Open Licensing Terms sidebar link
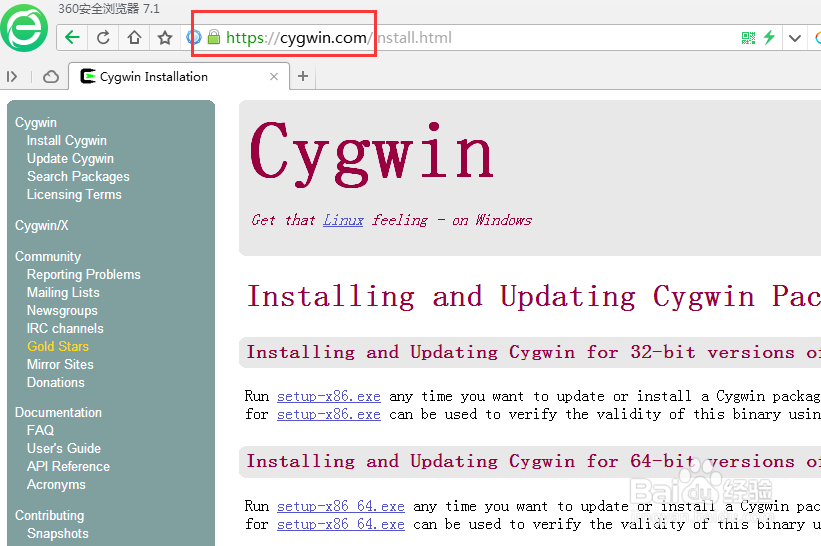This screenshot has width=821, height=546. pyautogui.click(x=74, y=194)
